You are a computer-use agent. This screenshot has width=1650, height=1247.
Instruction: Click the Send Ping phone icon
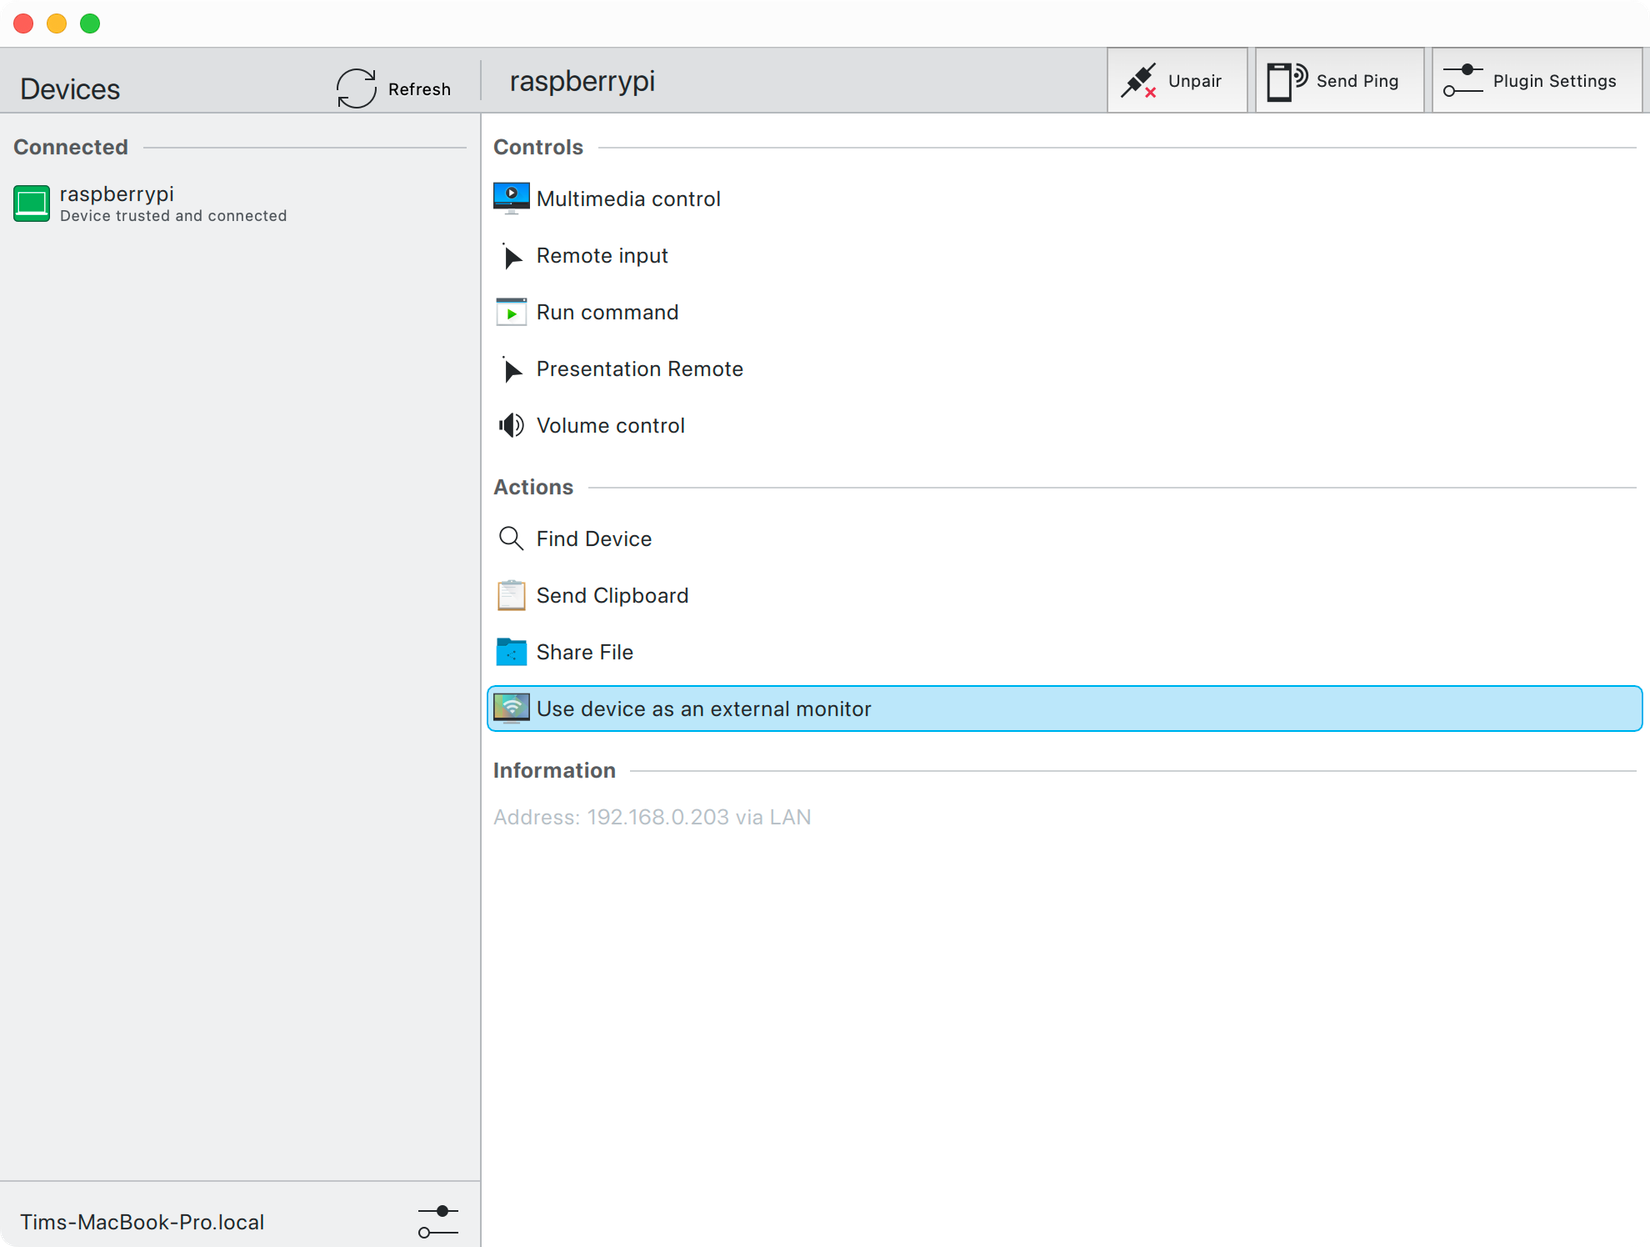click(x=1285, y=79)
